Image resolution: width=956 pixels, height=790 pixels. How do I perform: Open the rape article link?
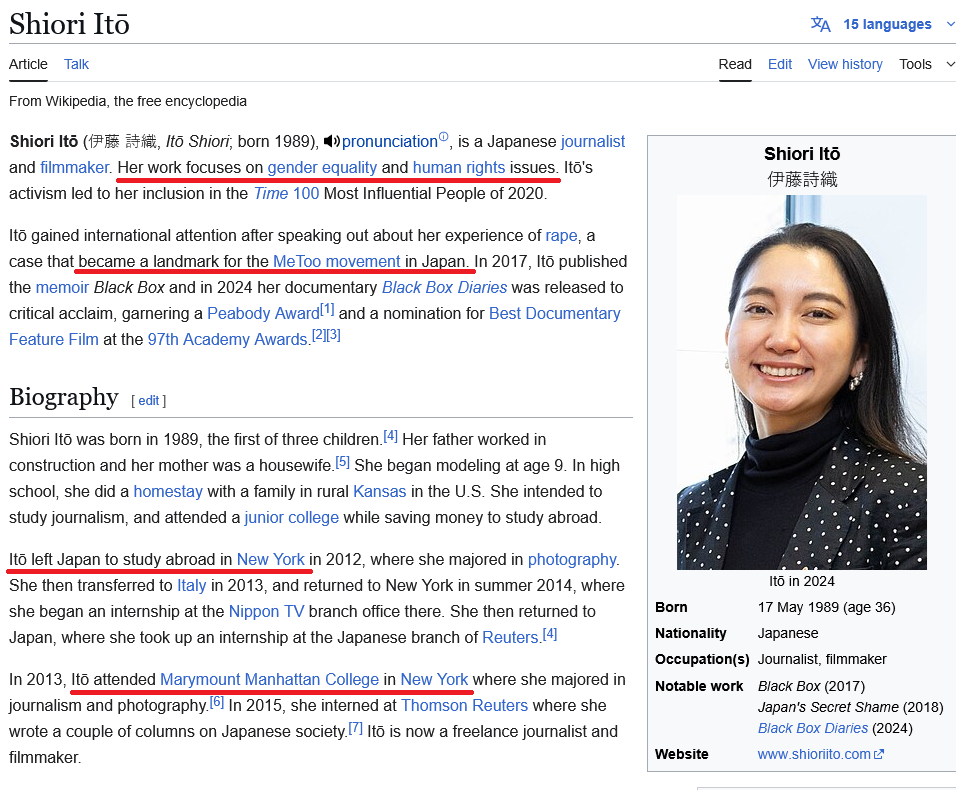561,236
